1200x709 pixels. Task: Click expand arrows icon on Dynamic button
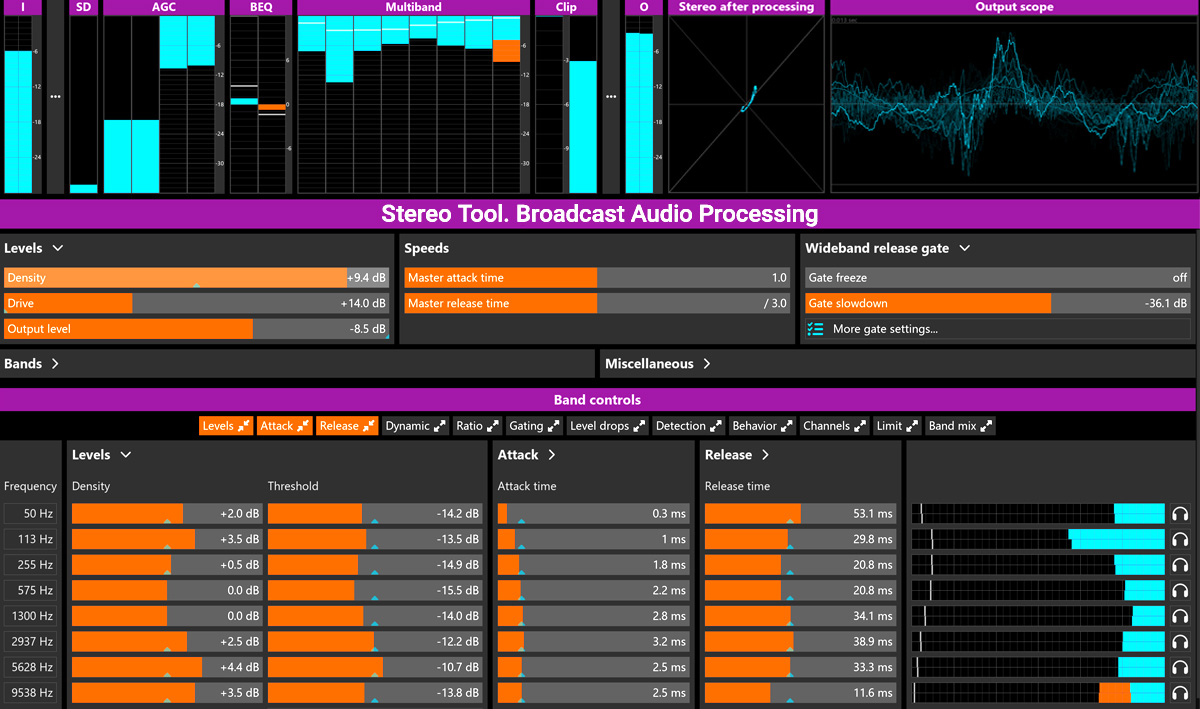[x=439, y=426]
